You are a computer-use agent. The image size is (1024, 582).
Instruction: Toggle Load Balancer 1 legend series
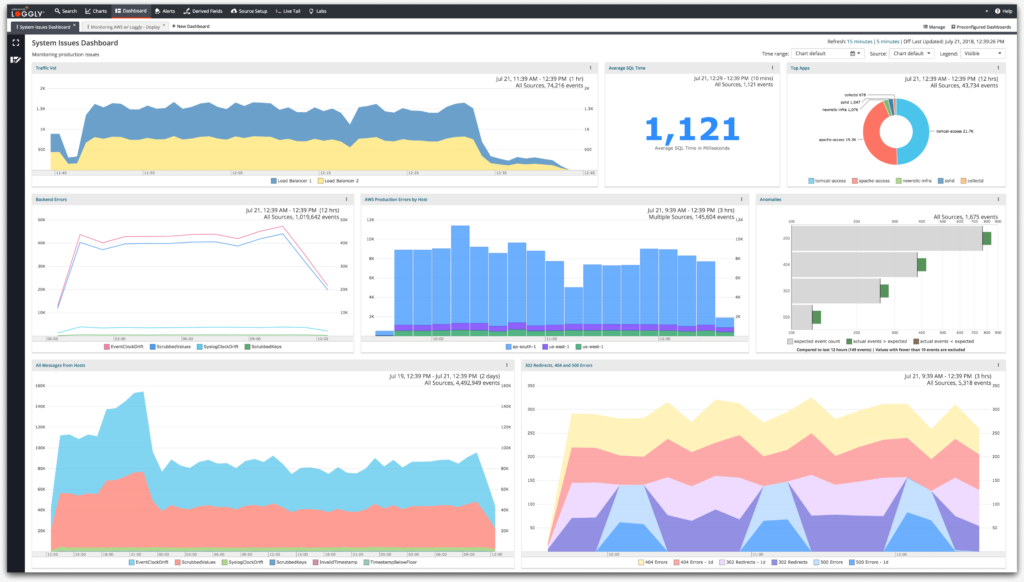[x=291, y=181]
